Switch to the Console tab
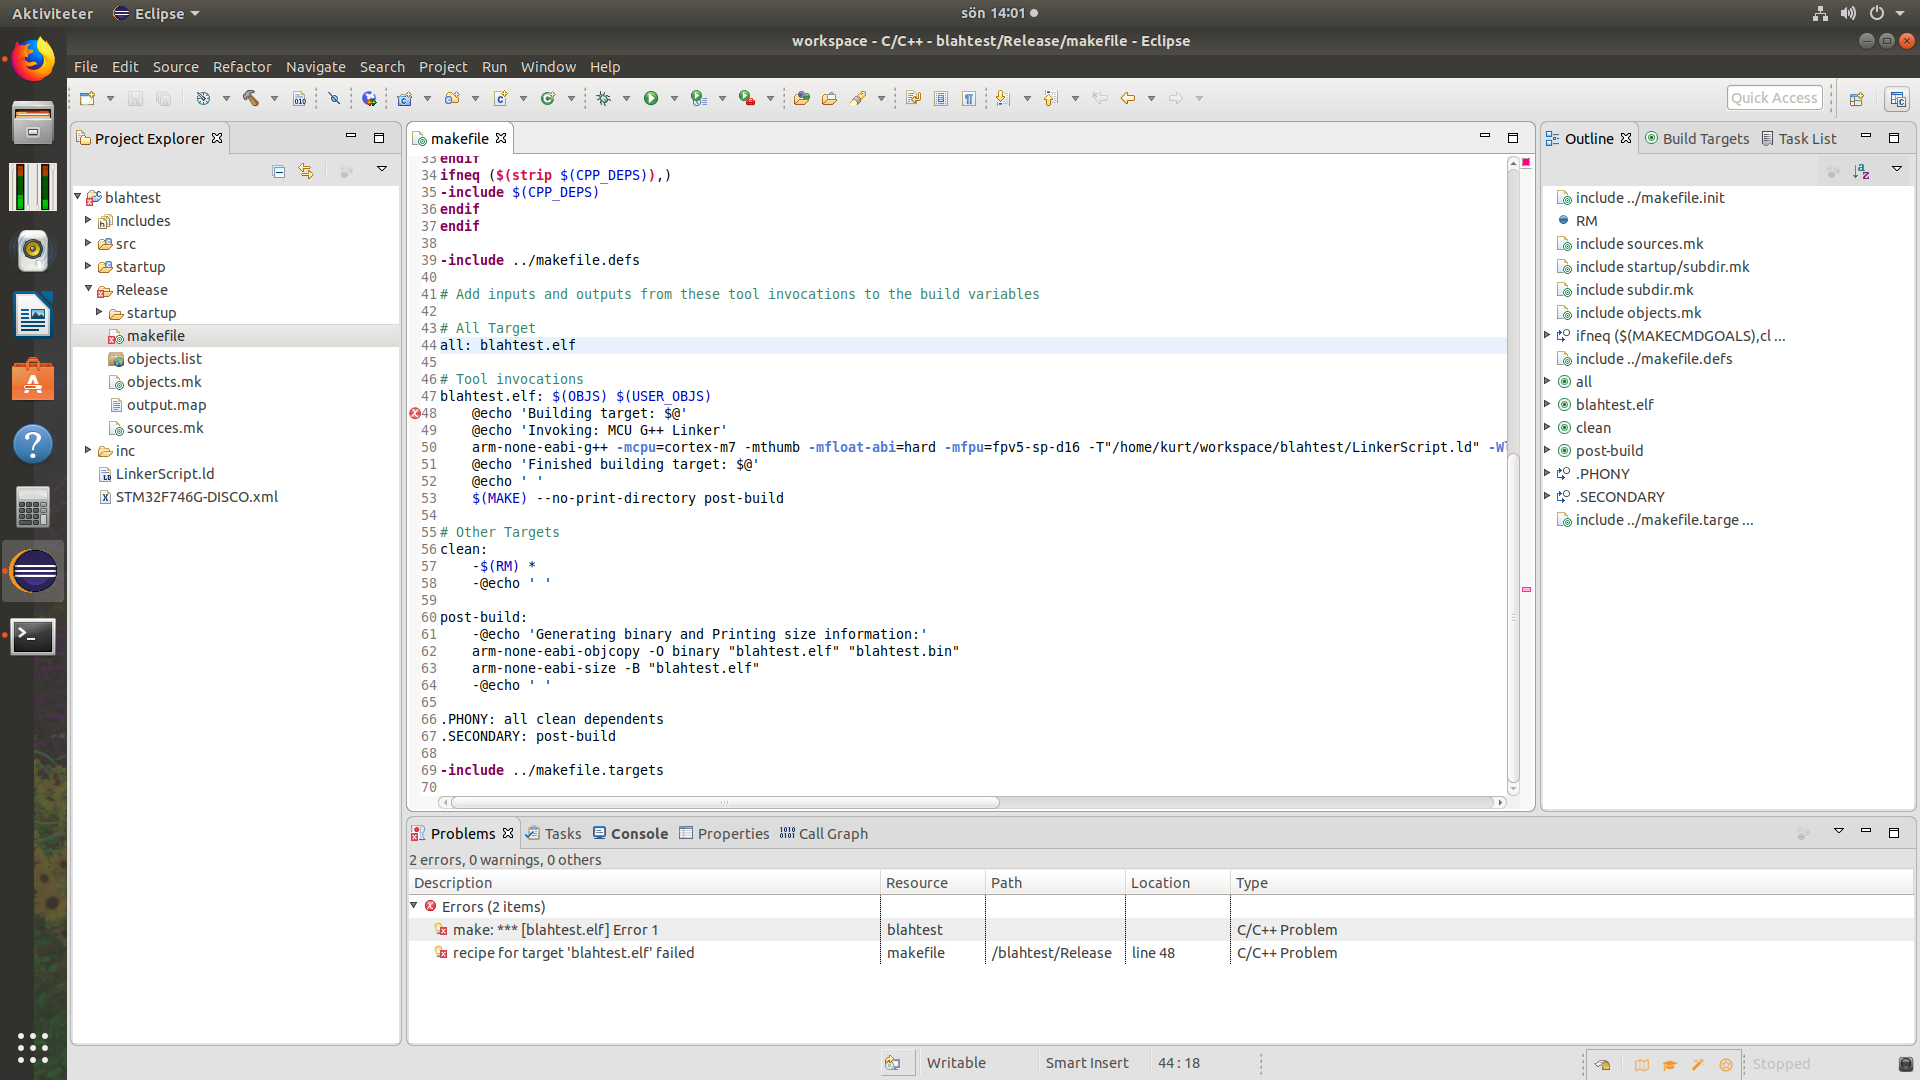The image size is (1920, 1080). pyautogui.click(x=630, y=833)
